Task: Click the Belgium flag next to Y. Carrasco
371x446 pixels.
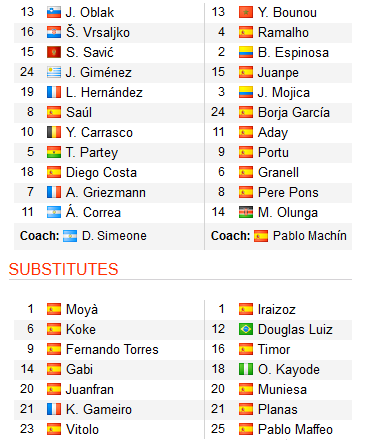Action: 54,133
